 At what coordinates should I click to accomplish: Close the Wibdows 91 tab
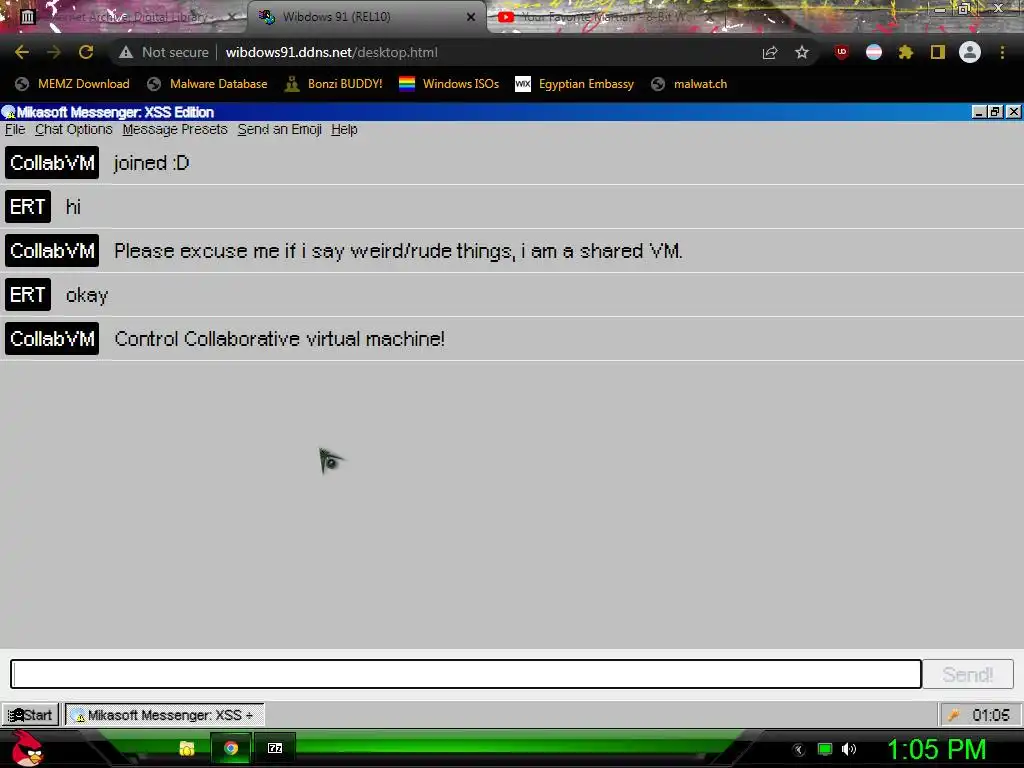tap(471, 17)
